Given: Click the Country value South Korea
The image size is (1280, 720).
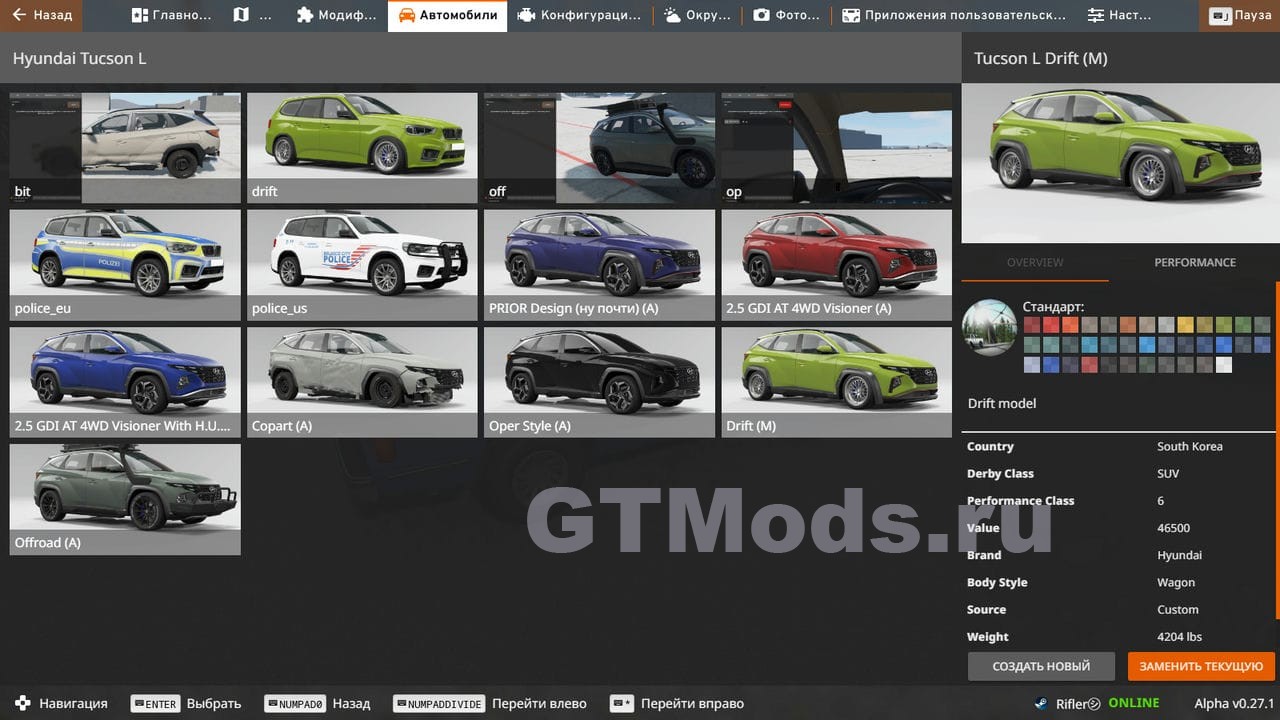Looking at the screenshot, I should 1190,446.
